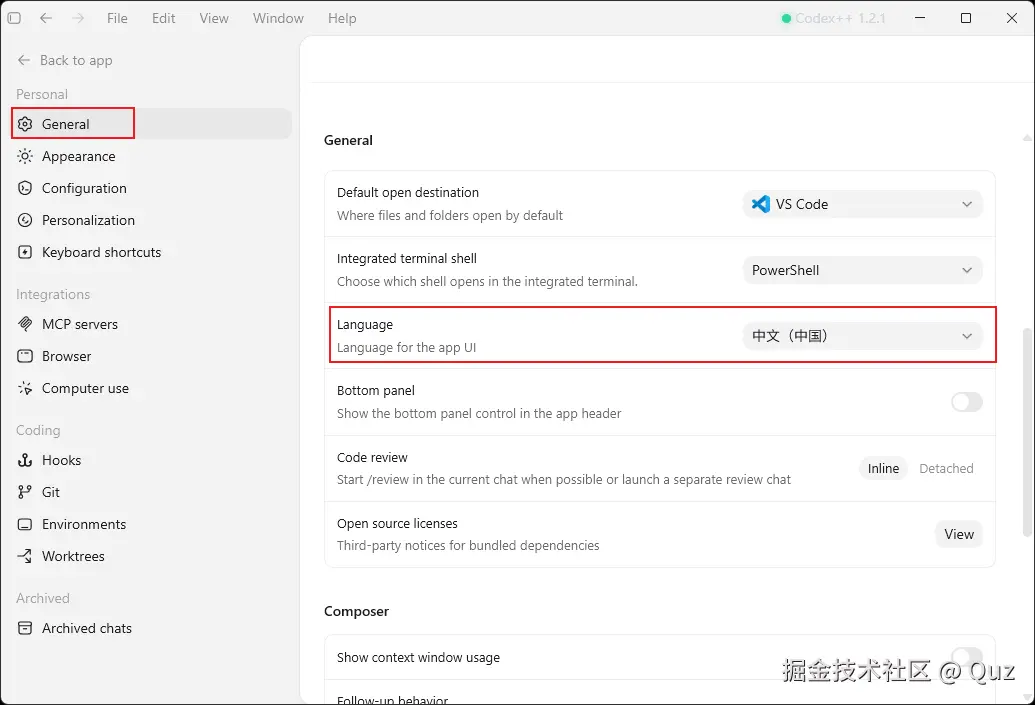Click the Configuration icon in sidebar
Image resolution: width=1035 pixels, height=705 pixels.
click(x=25, y=188)
